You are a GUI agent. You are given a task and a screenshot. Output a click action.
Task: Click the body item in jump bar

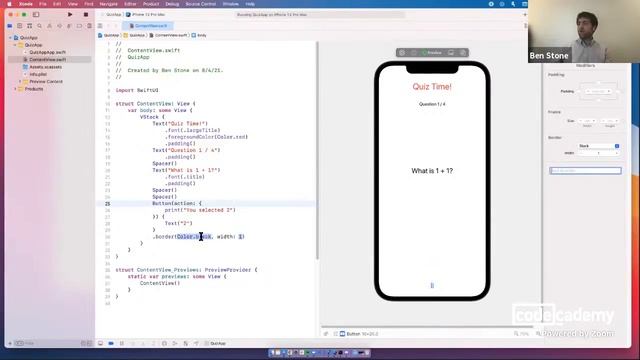199,36
